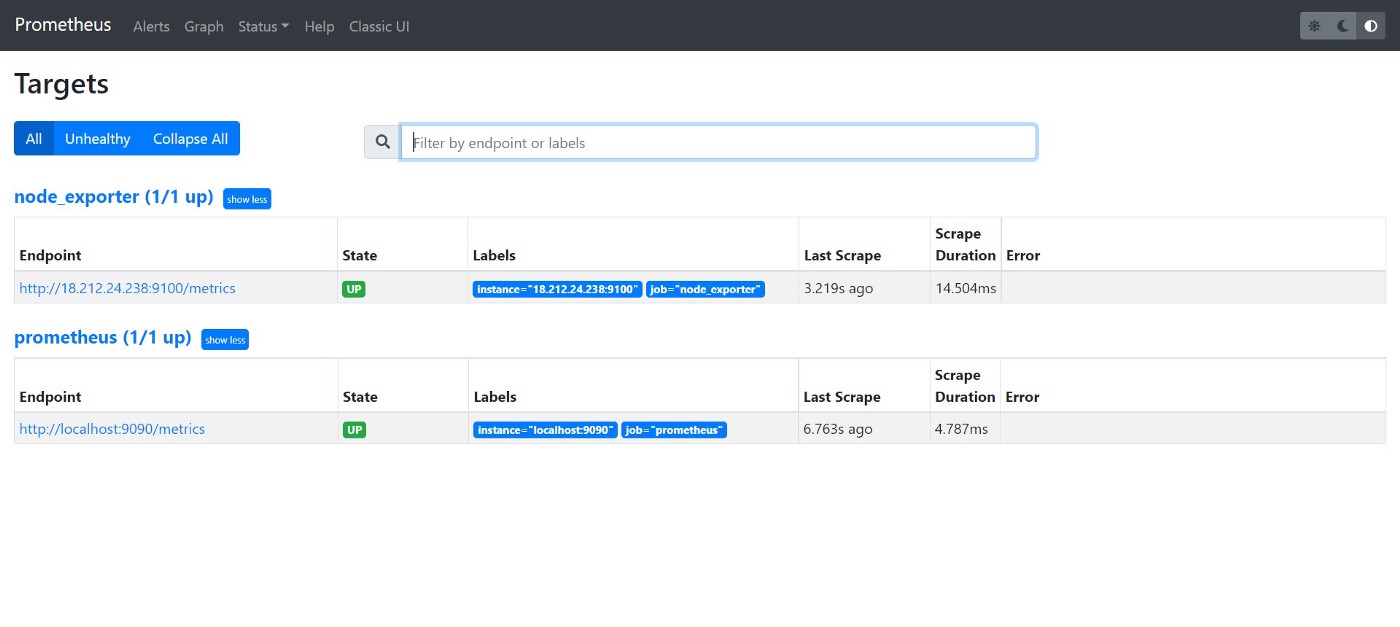
Task: Choose the auto theme half-circle icon
Action: pyautogui.click(x=1370, y=25)
